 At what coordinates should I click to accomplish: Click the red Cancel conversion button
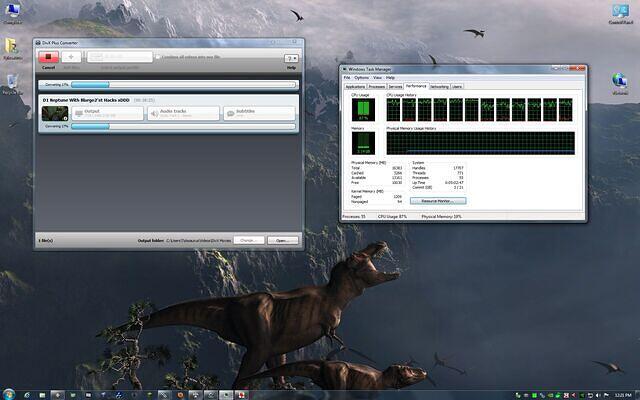[47, 58]
